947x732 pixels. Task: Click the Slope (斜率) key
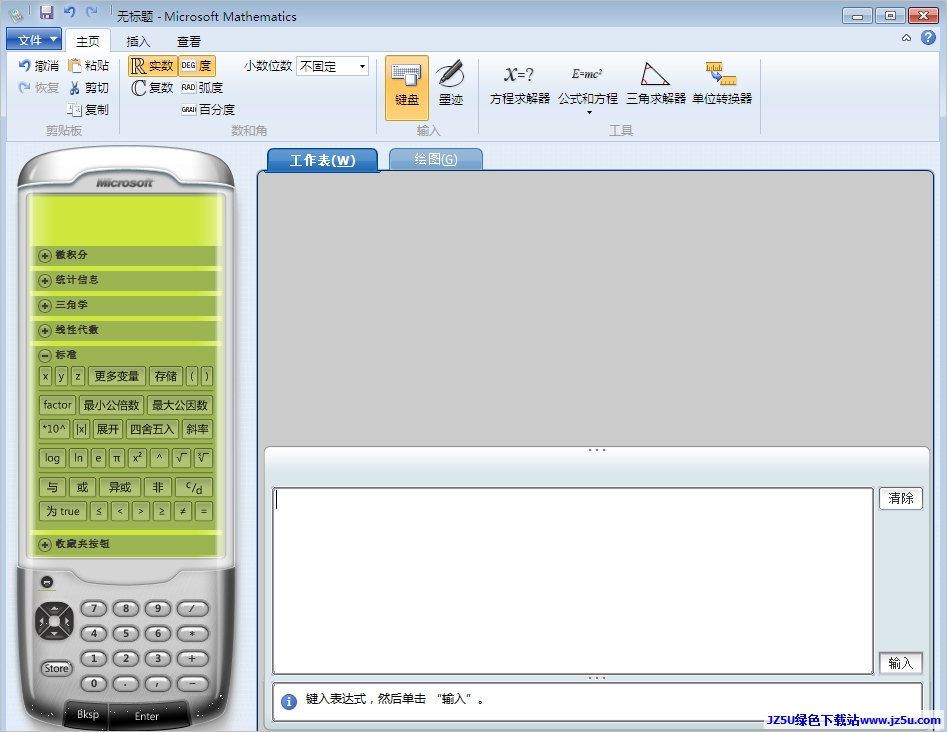point(197,429)
